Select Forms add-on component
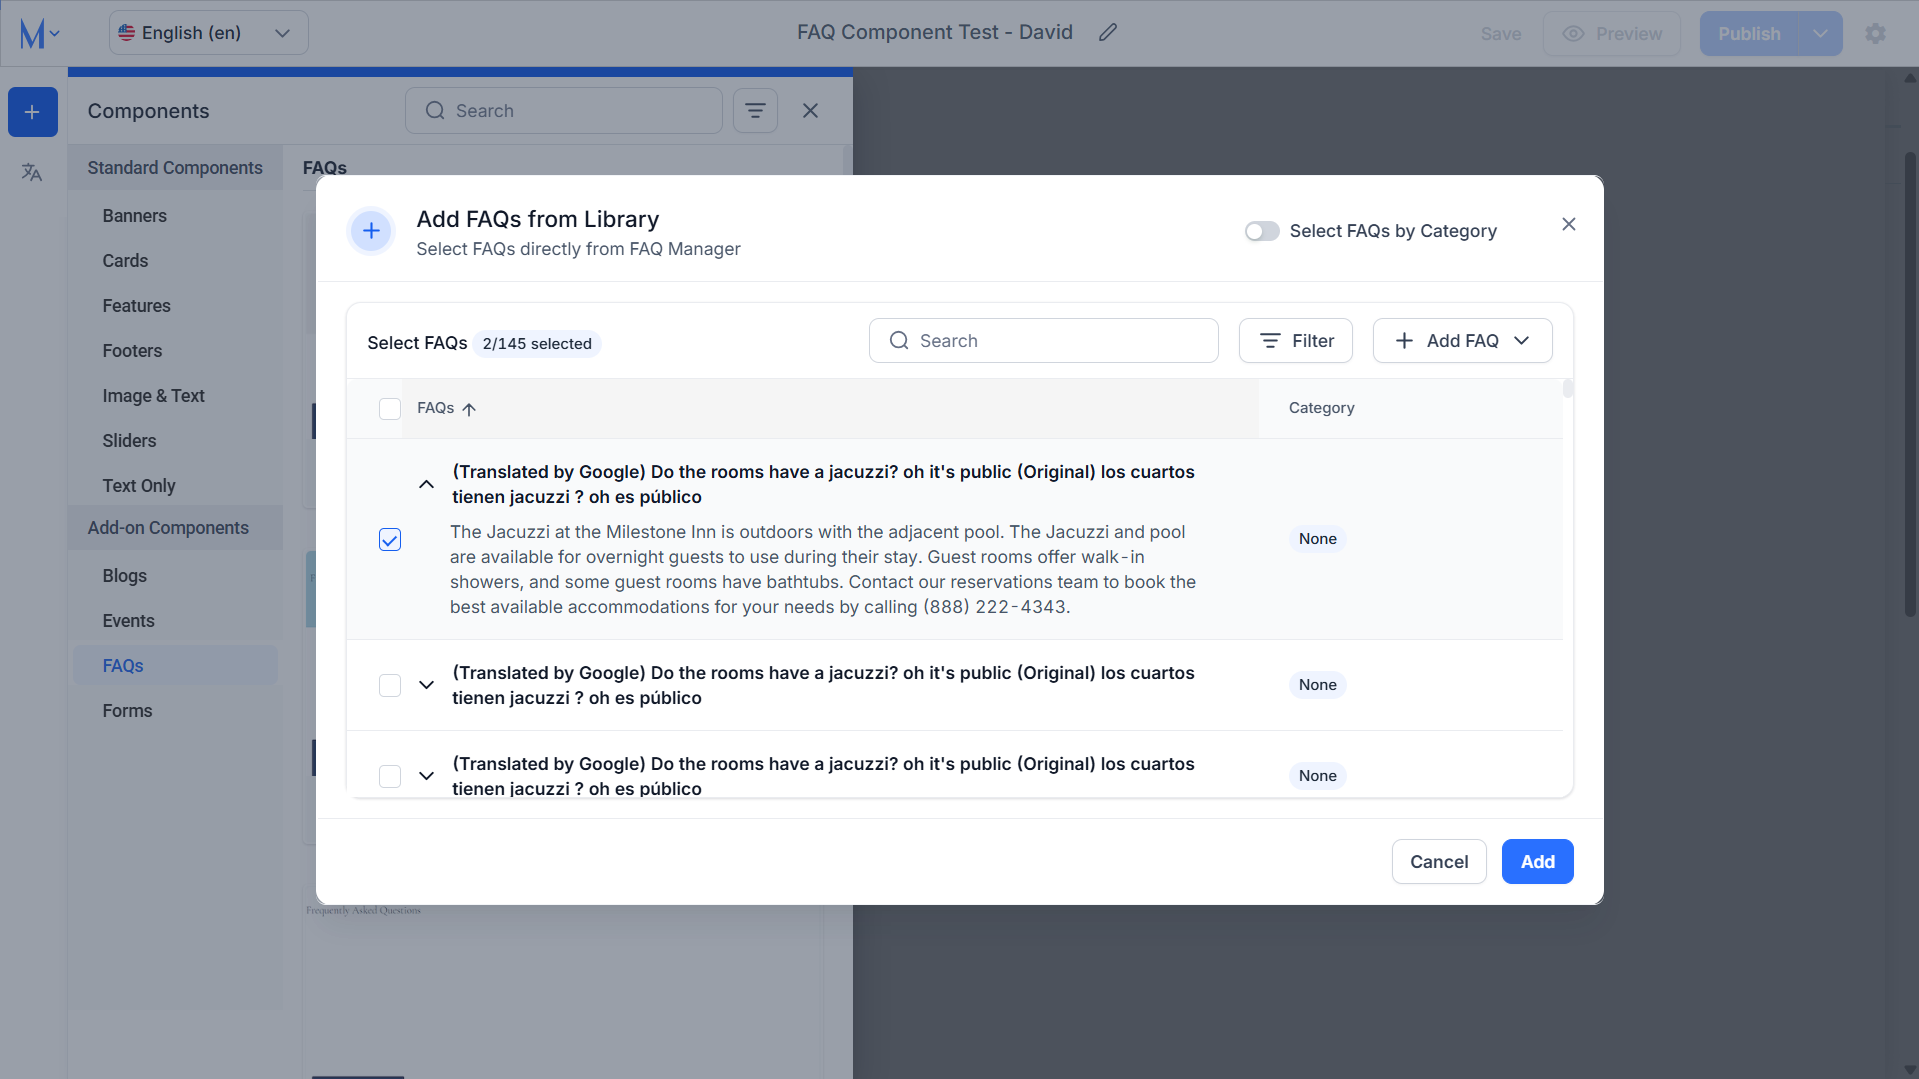The height and width of the screenshot is (1079, 1919). click(127, 711)
